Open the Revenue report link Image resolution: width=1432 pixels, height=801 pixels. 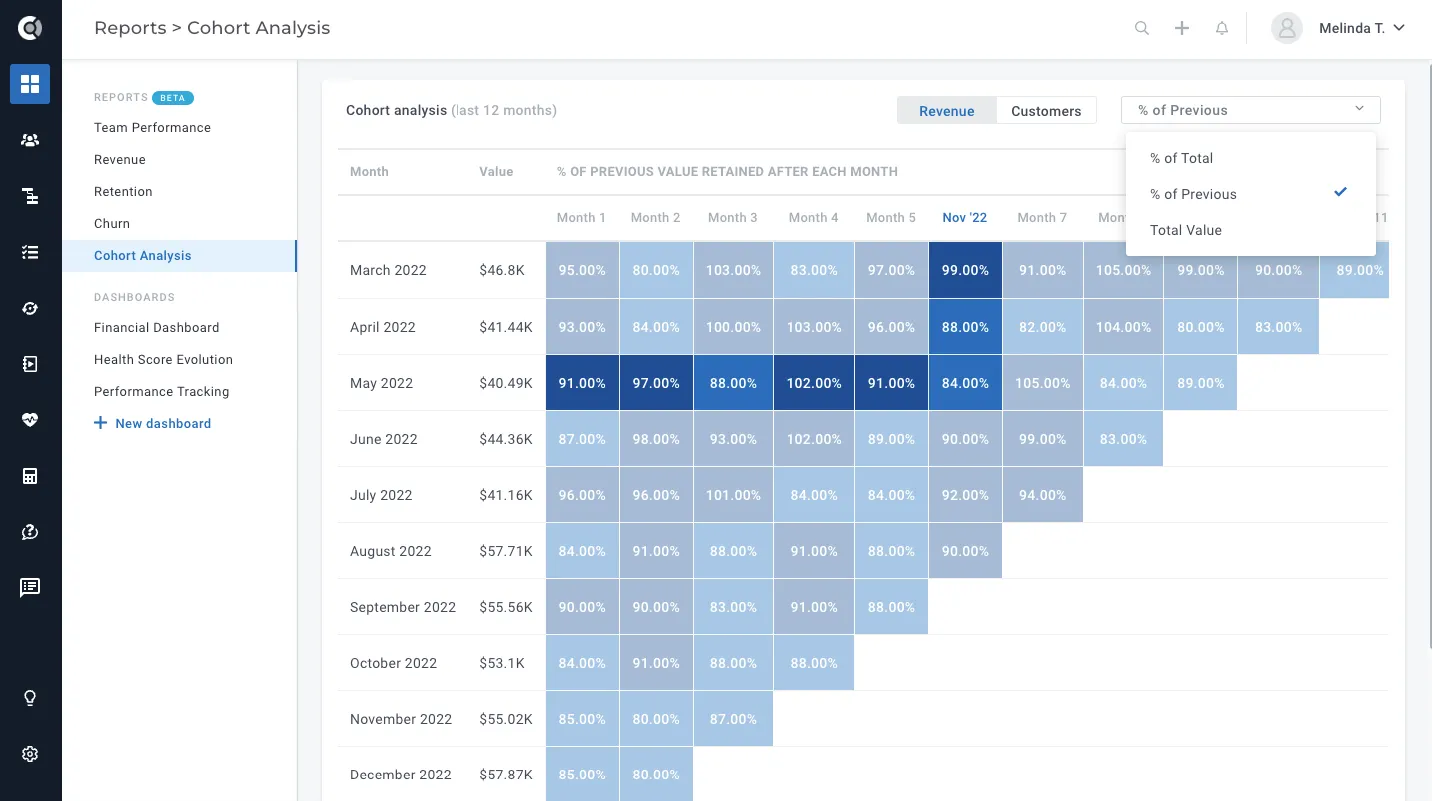[x=120, y=160]
